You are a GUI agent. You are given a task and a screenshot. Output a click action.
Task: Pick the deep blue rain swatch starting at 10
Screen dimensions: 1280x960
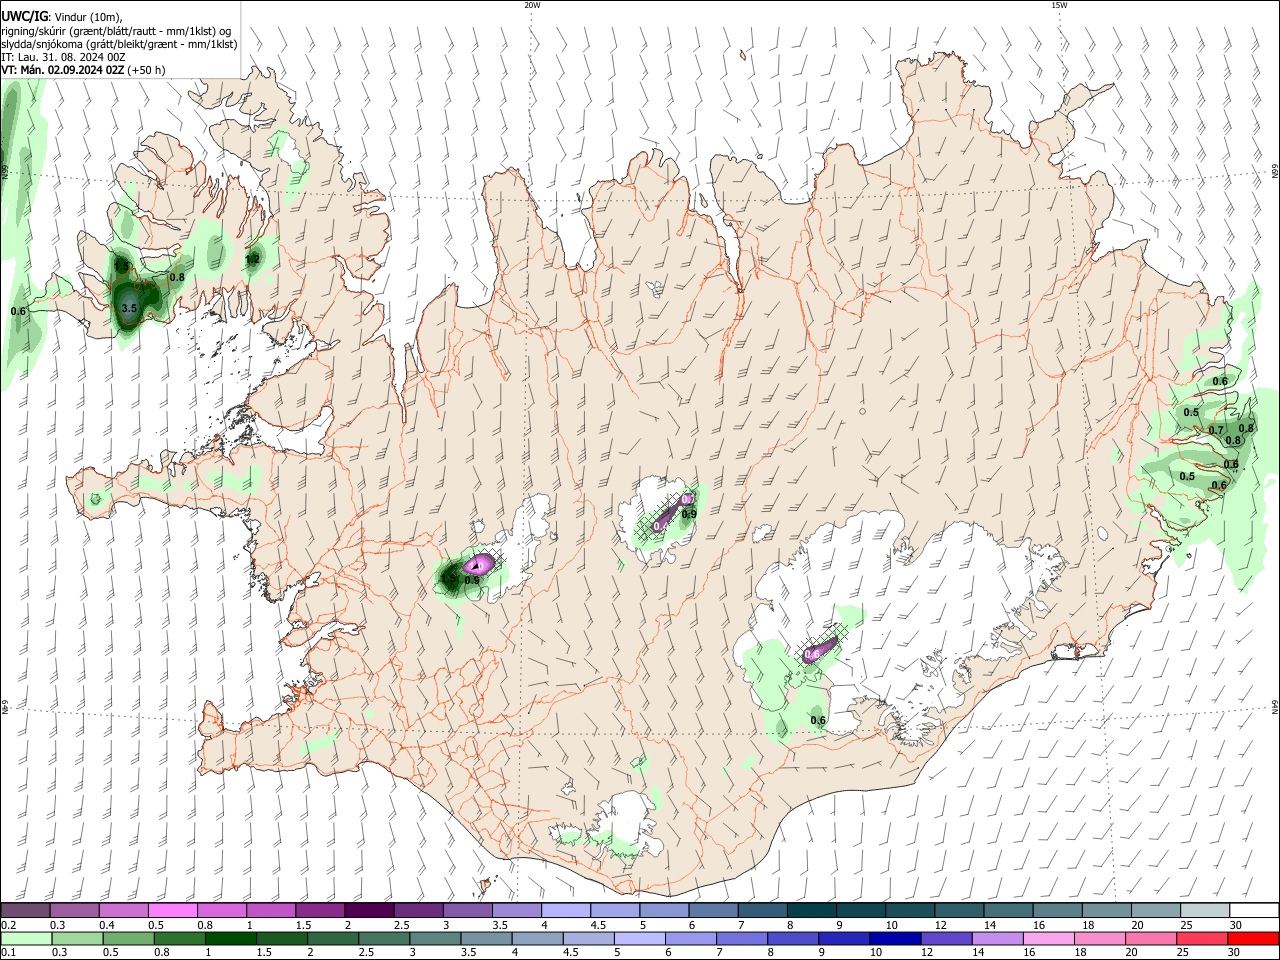pyautogui.click(x=896, y=938)
